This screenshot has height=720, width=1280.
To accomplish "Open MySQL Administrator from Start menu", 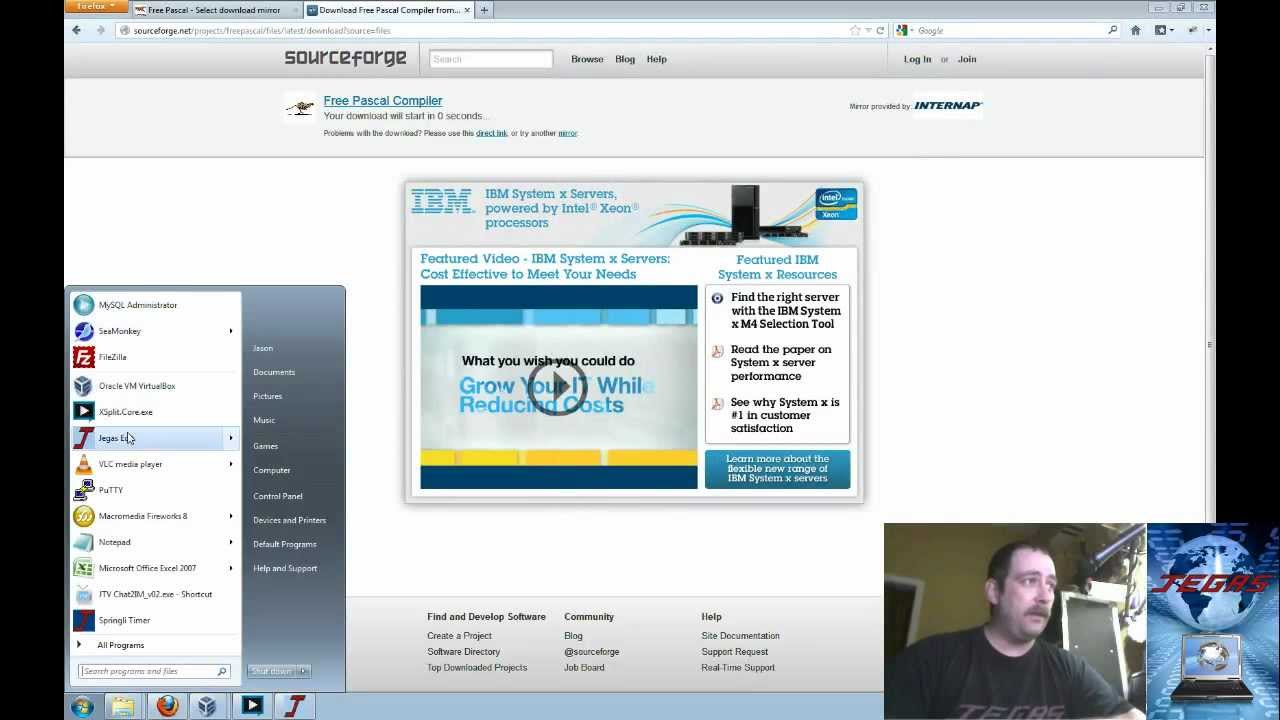I will 155,305.
